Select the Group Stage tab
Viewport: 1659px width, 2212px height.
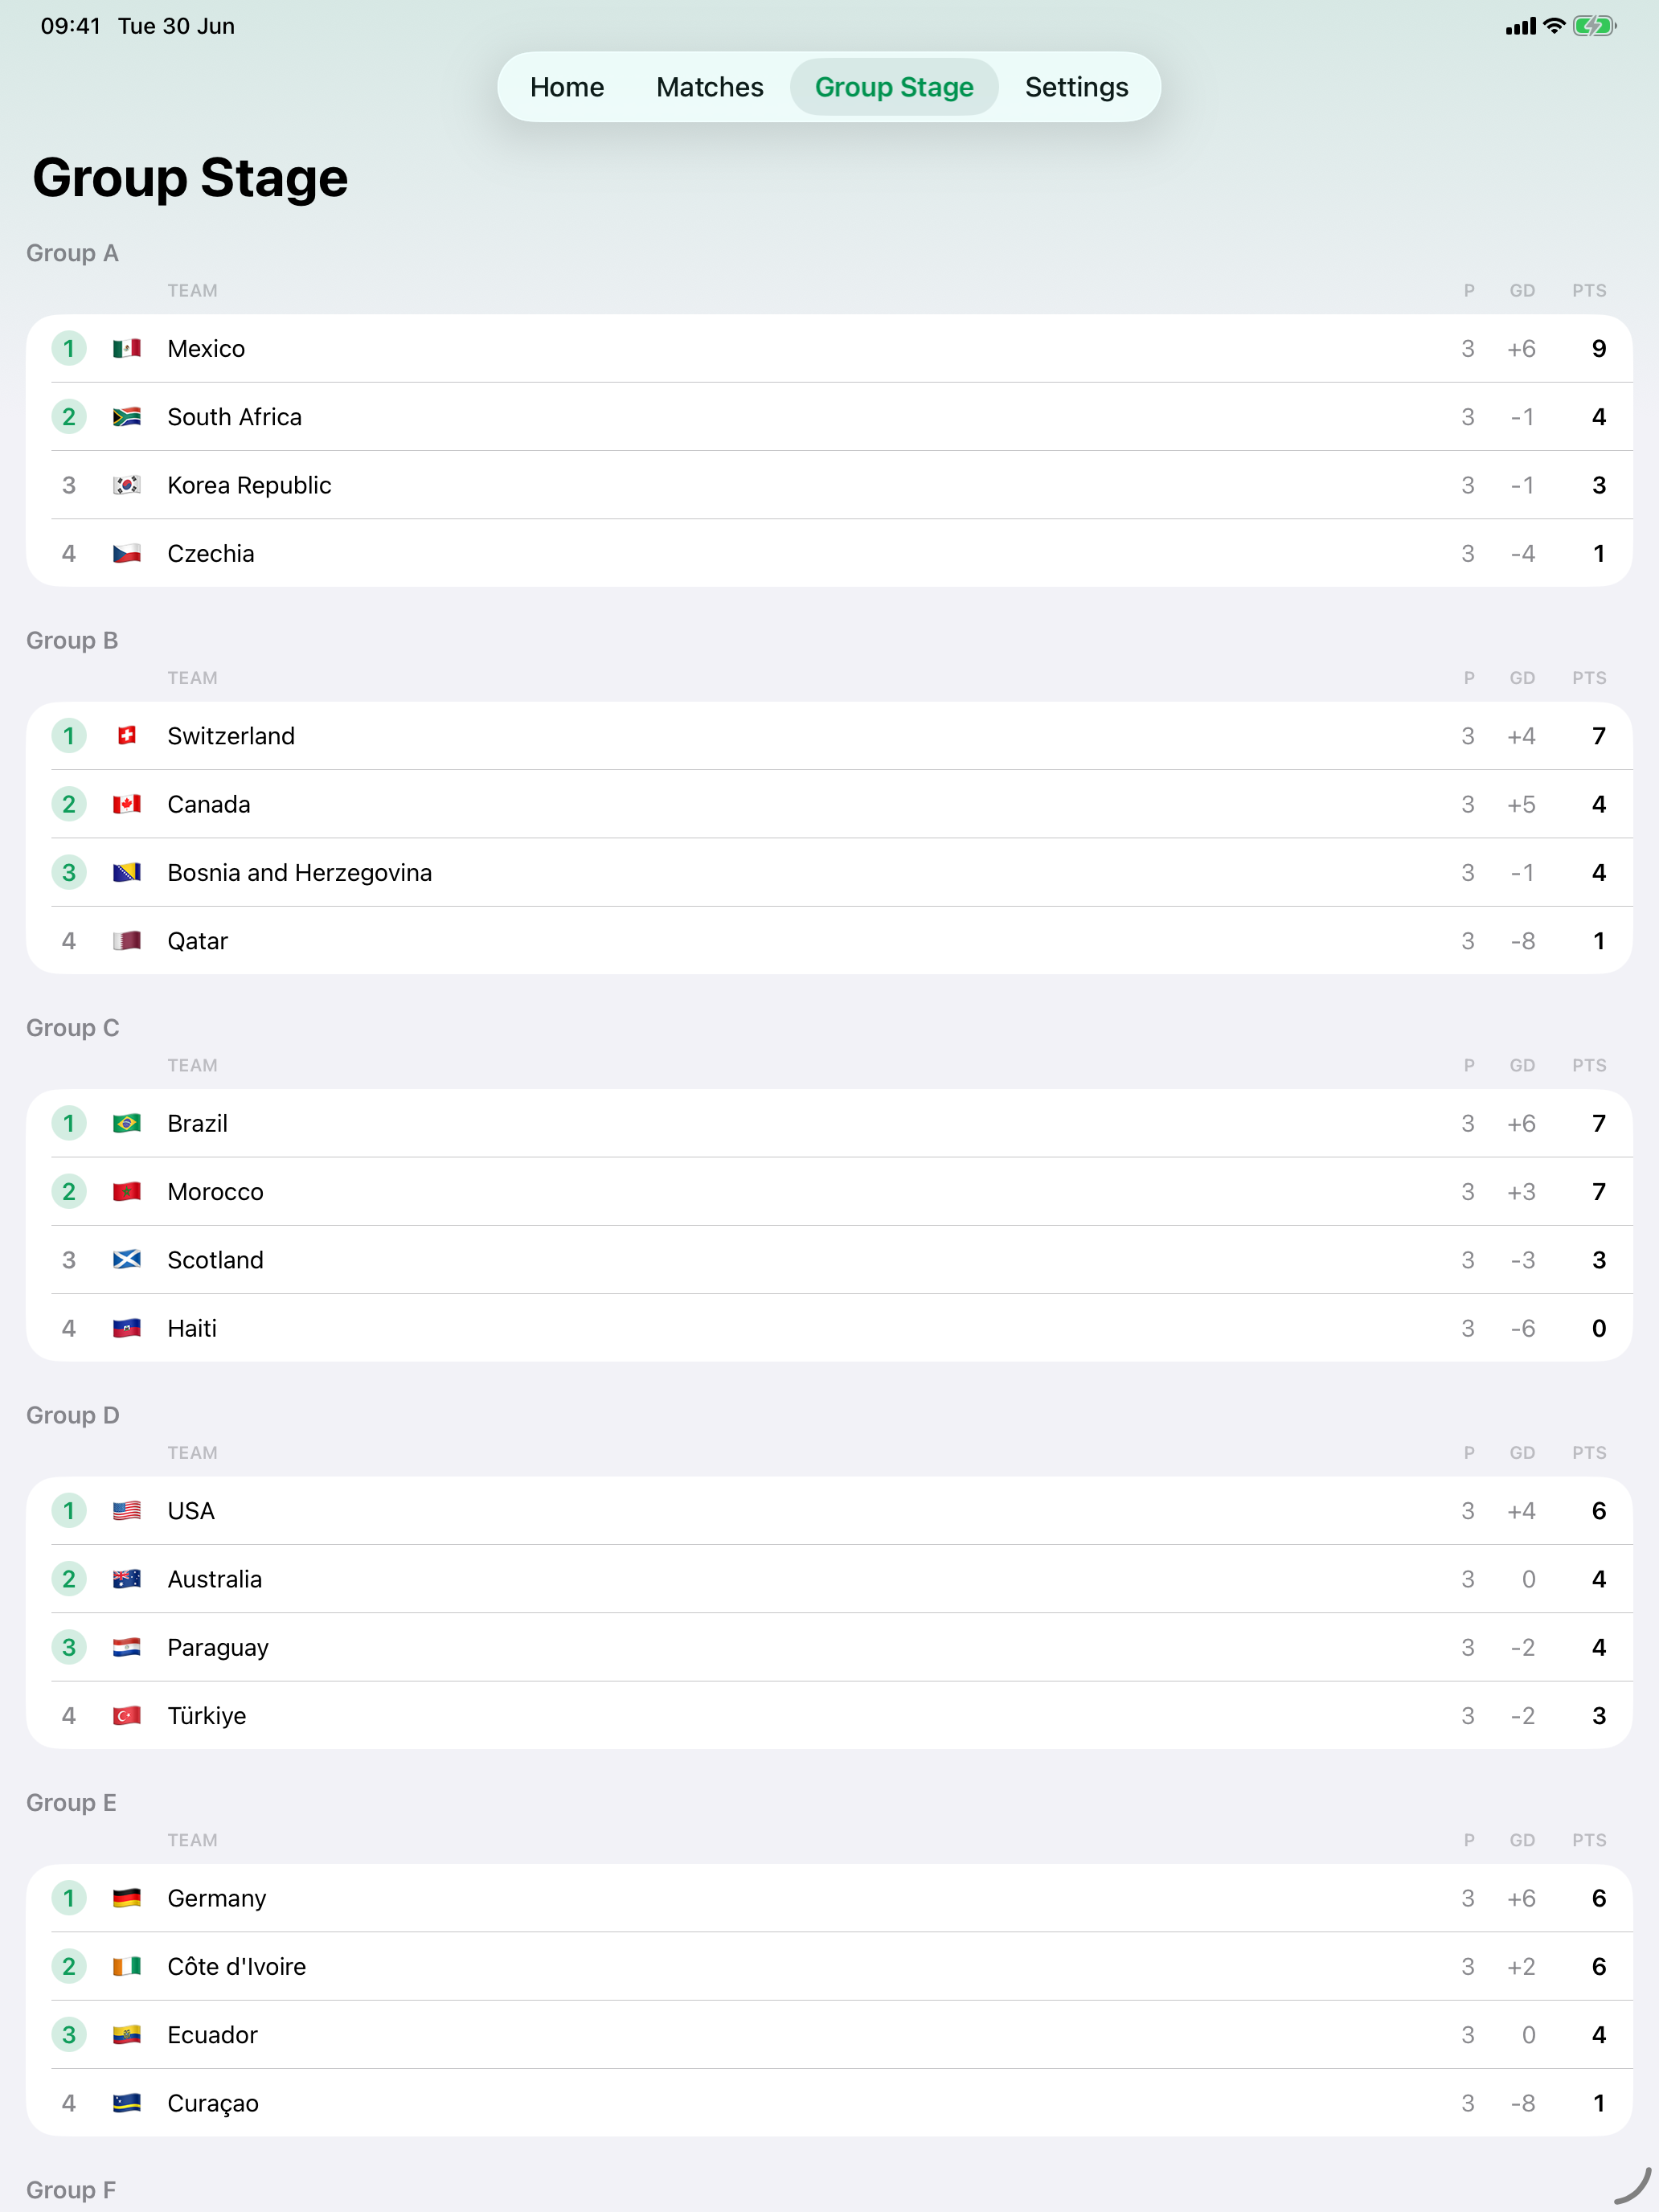tap(894, 87)
